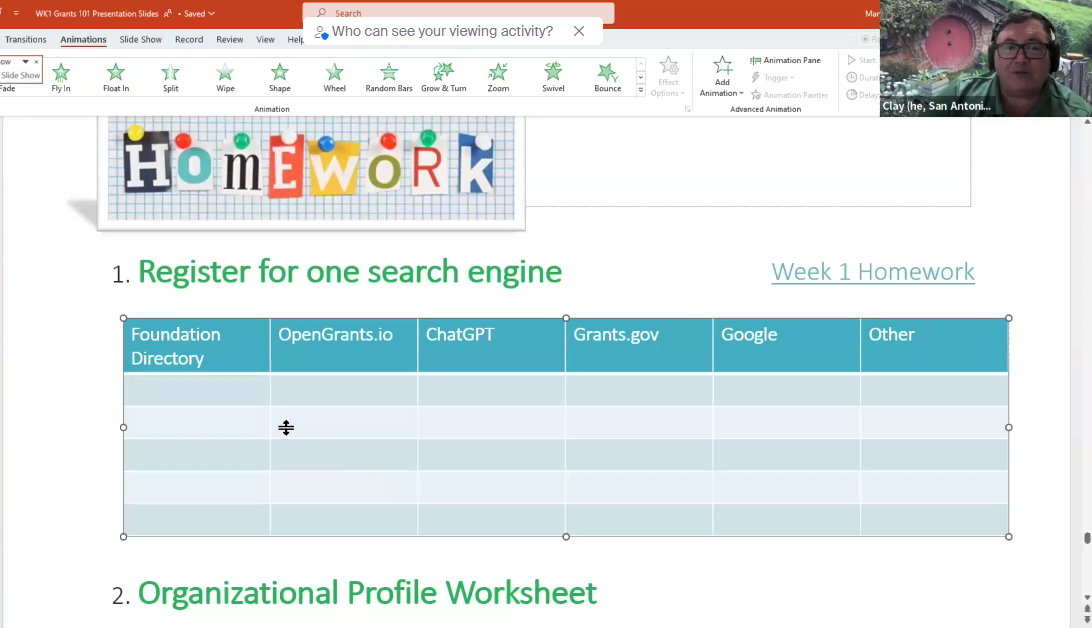Select the OpenGrants.io table header cell
Image resolution: width=1092 pixels, height=628 pixels.
click(x=344, y=346)
